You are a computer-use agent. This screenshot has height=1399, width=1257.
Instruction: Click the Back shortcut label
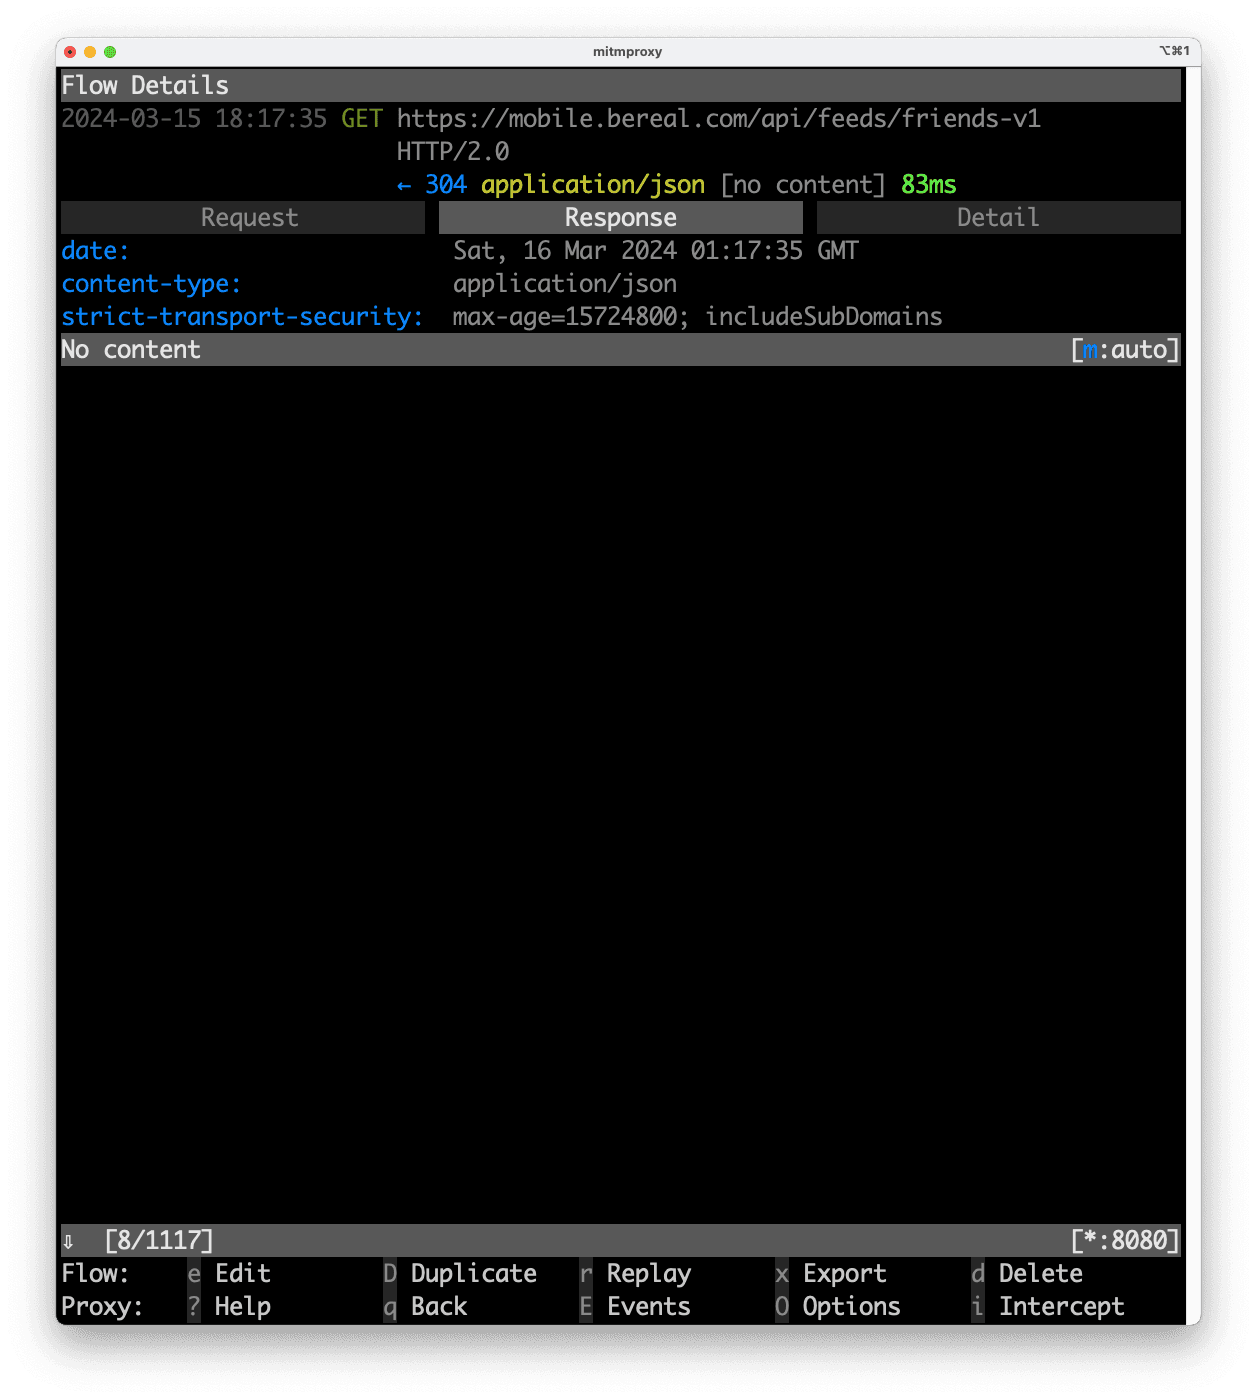439,1306
